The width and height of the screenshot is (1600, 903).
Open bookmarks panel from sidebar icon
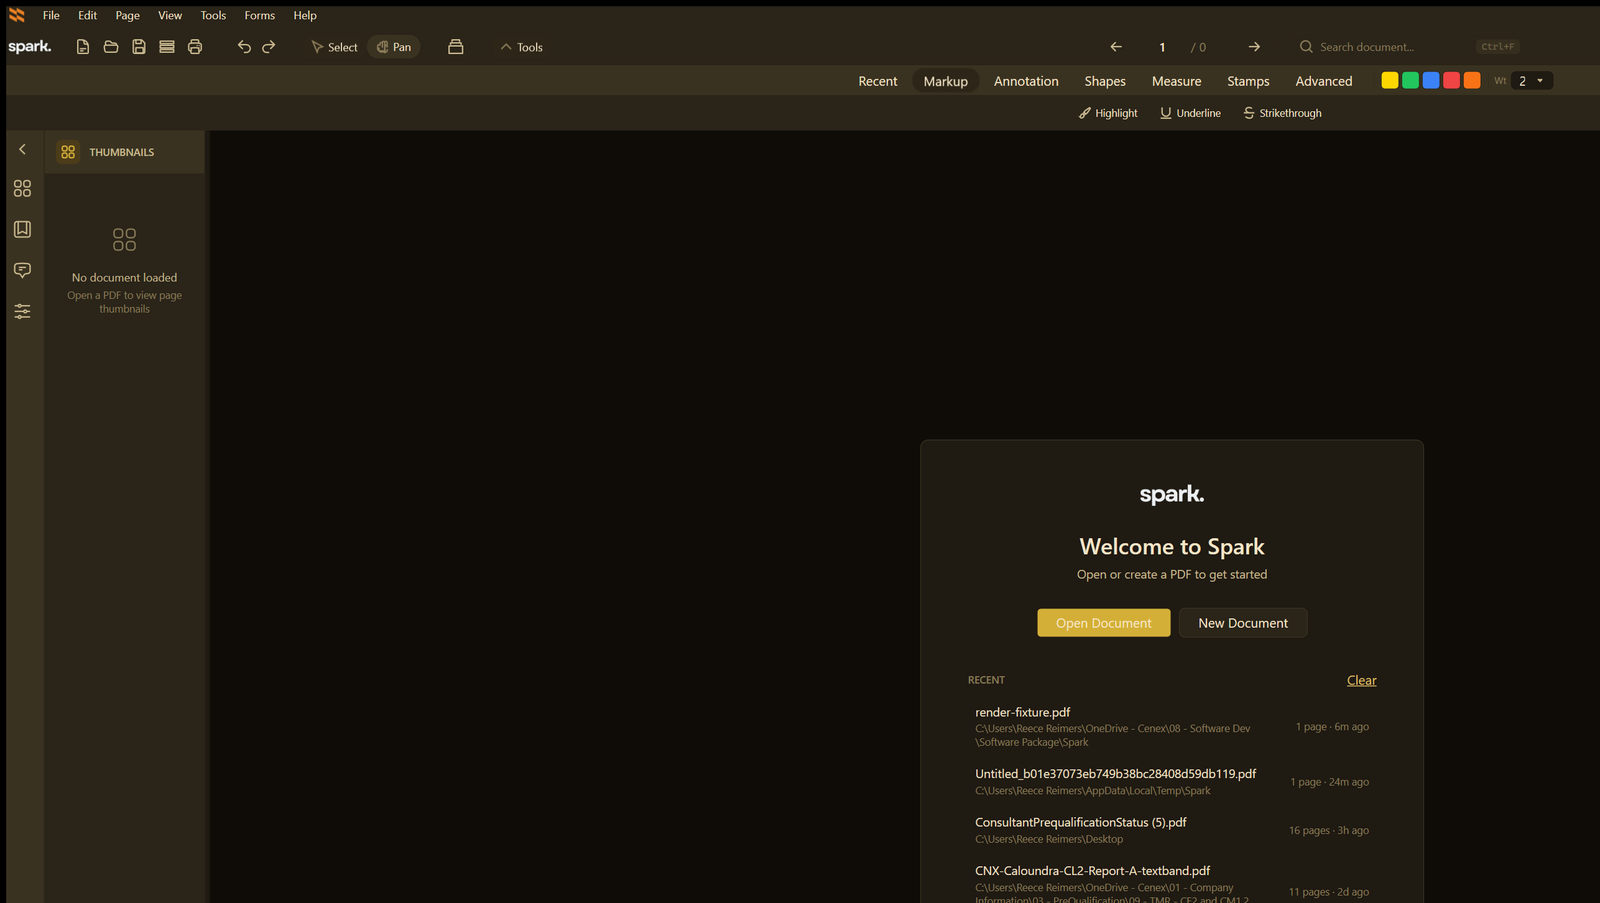coord(22,229)
